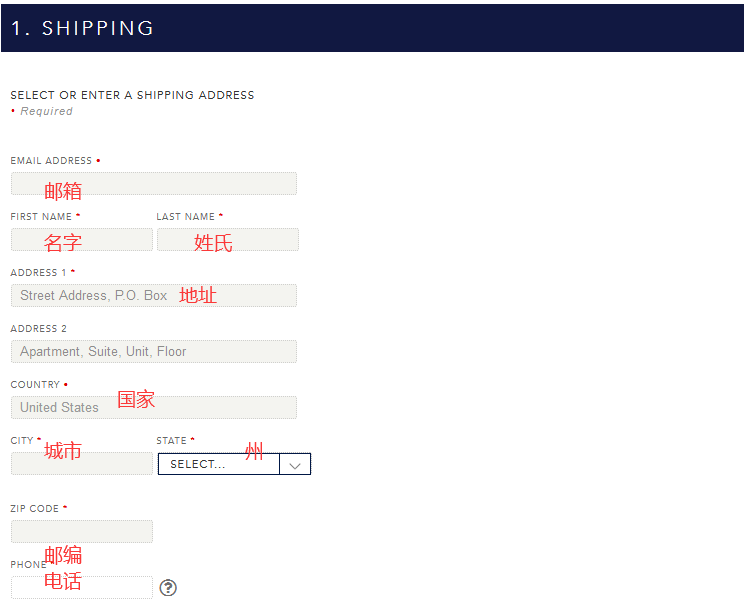744x610 pixels.
Task: Select the Zip Code input box
Action: (82, 532)
